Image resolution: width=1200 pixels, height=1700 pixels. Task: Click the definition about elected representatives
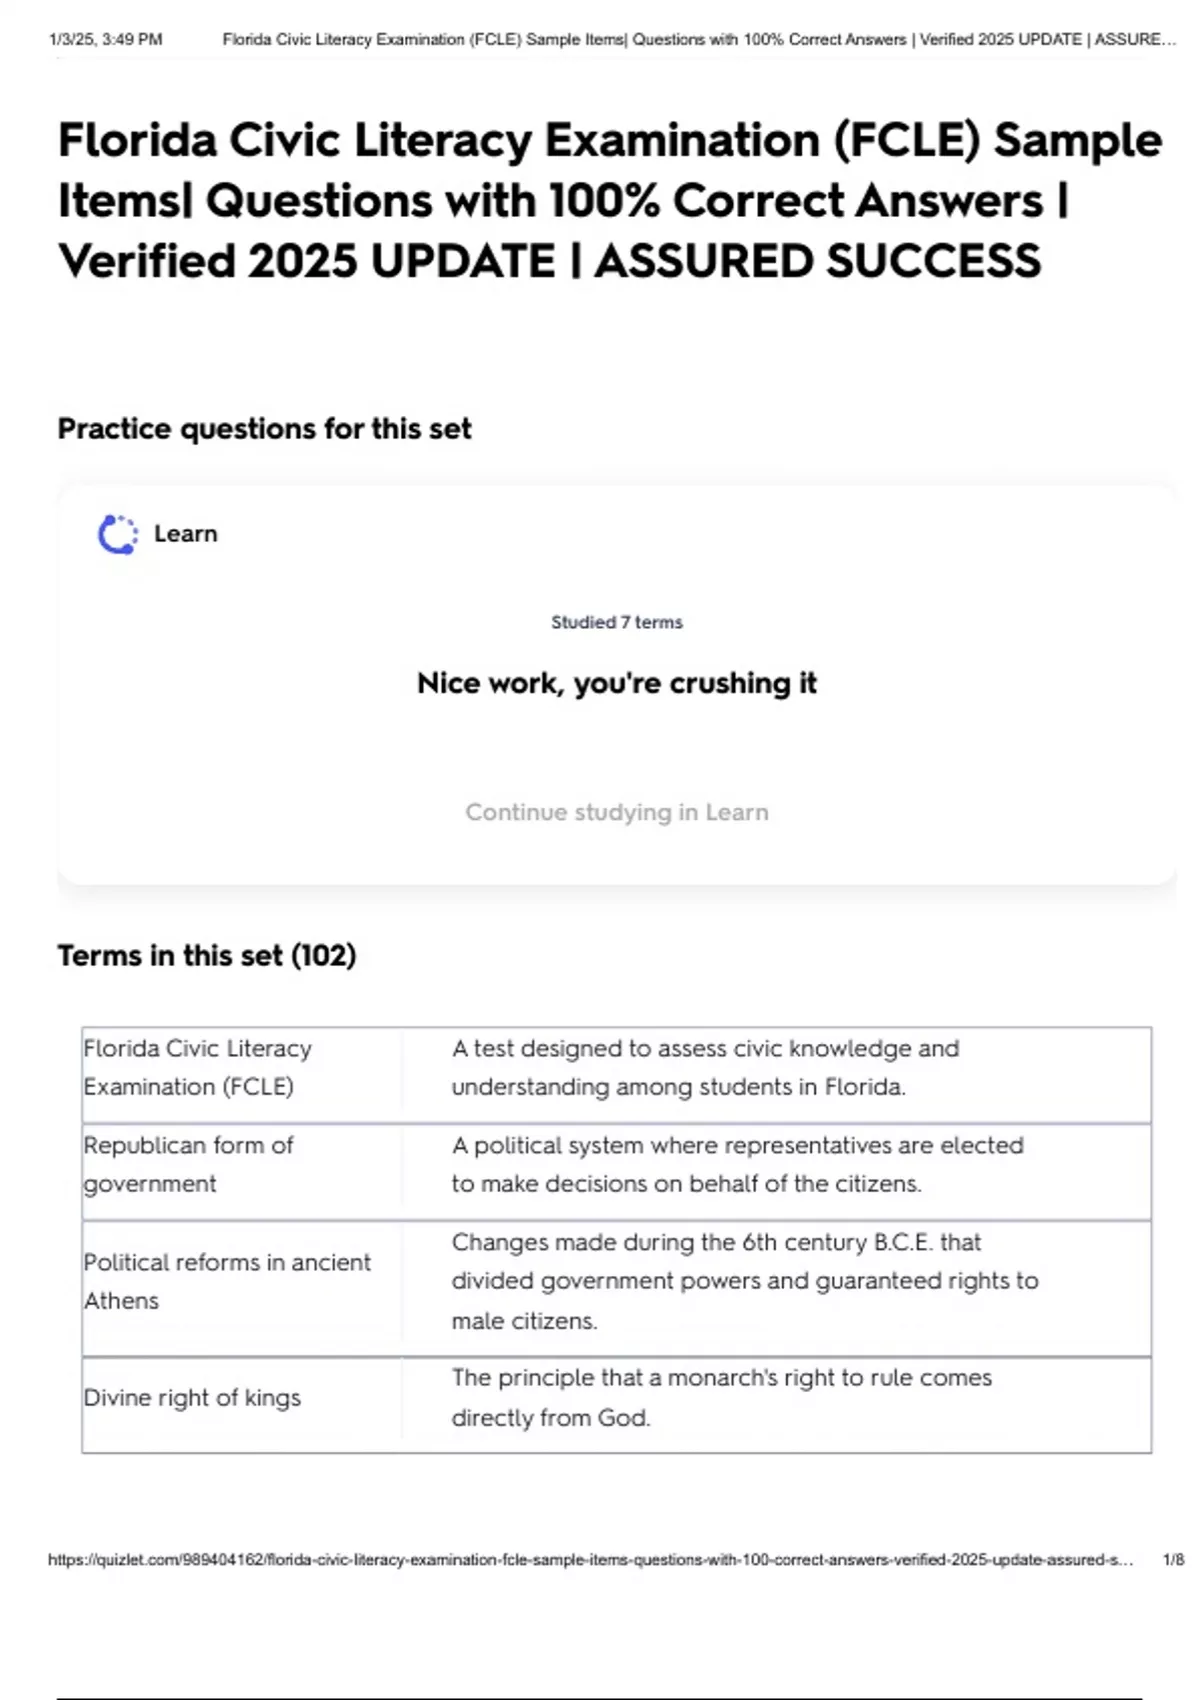point(737,1164)
